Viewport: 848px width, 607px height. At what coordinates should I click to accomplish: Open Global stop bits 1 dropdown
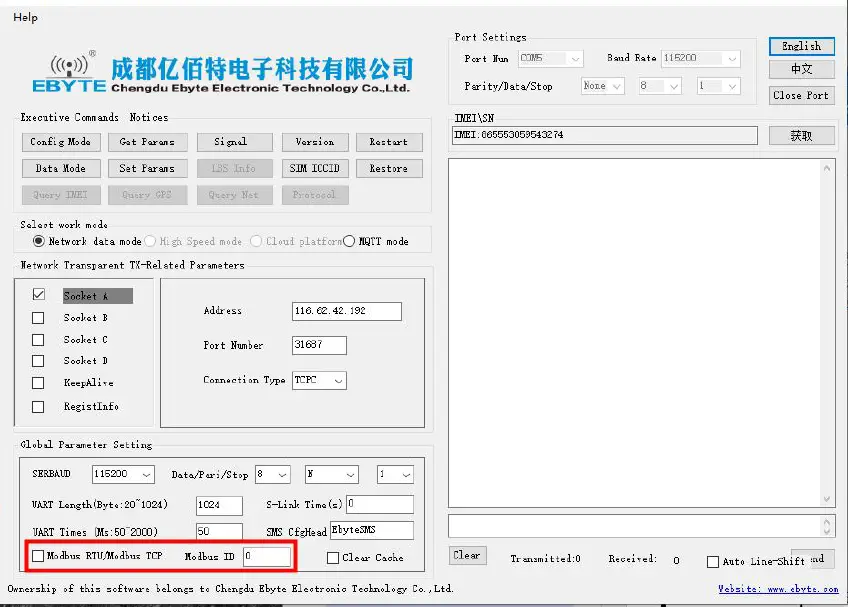point(395,474)
